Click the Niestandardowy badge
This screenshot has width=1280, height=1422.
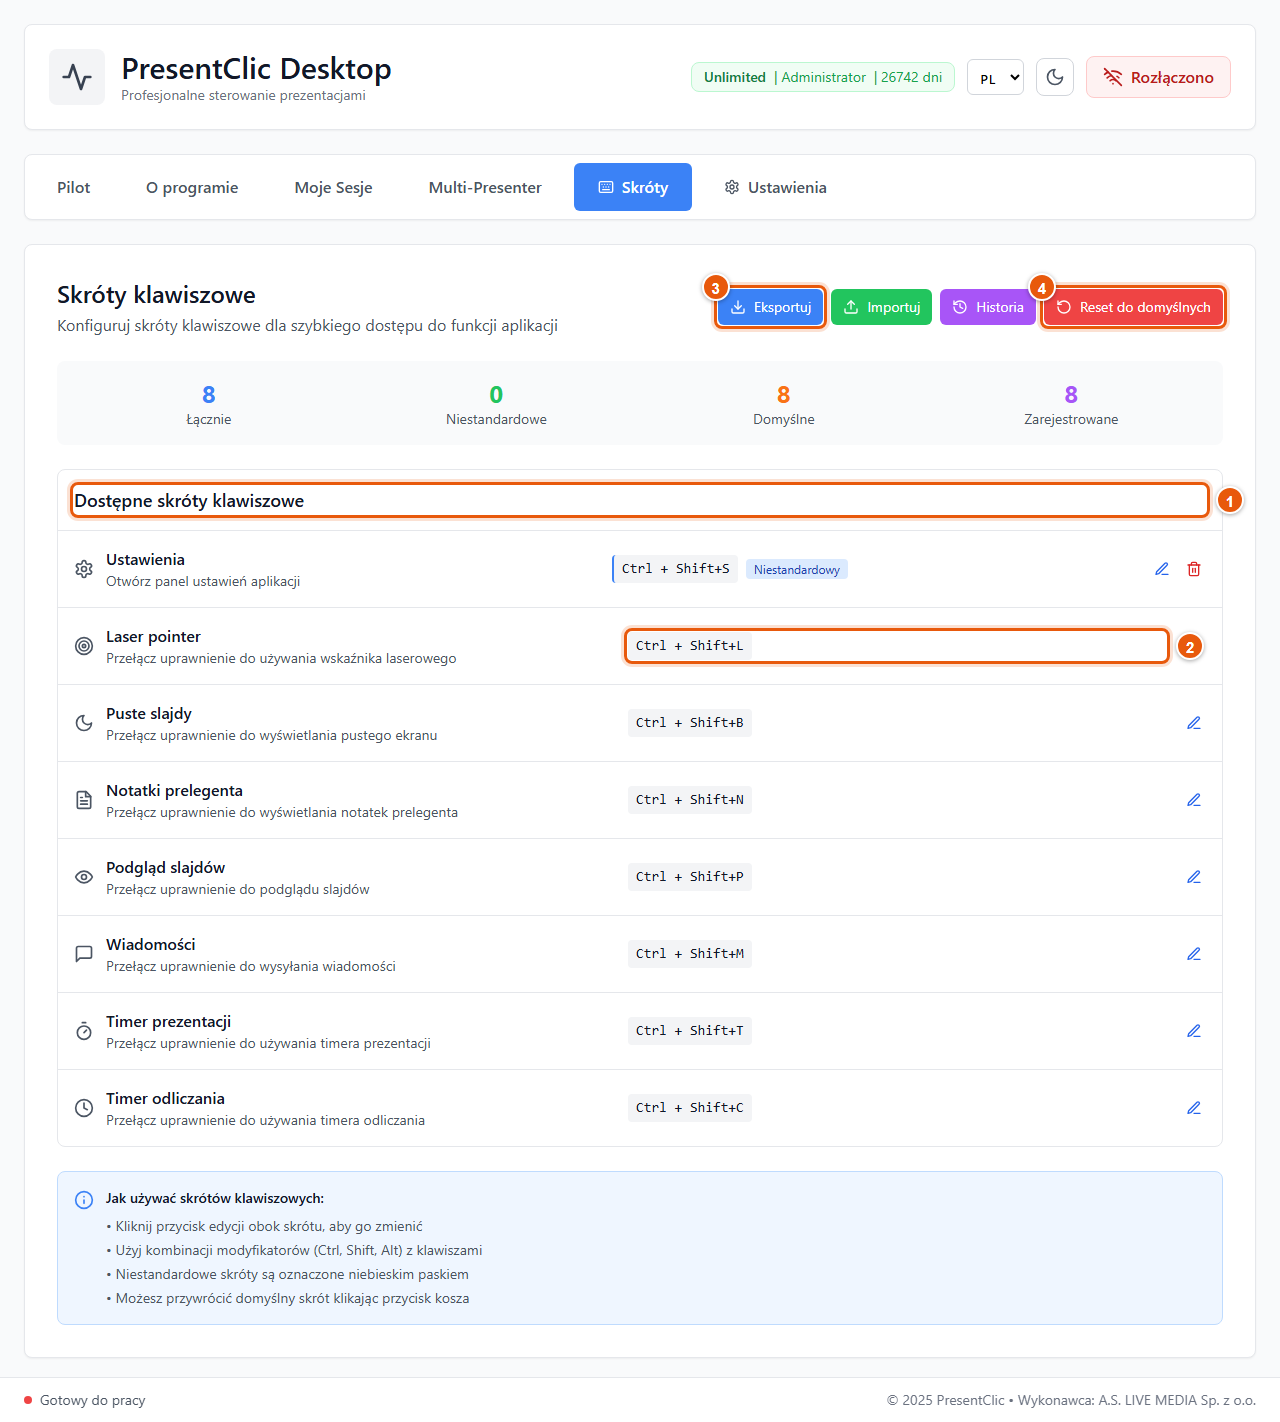tap(797, 569)
